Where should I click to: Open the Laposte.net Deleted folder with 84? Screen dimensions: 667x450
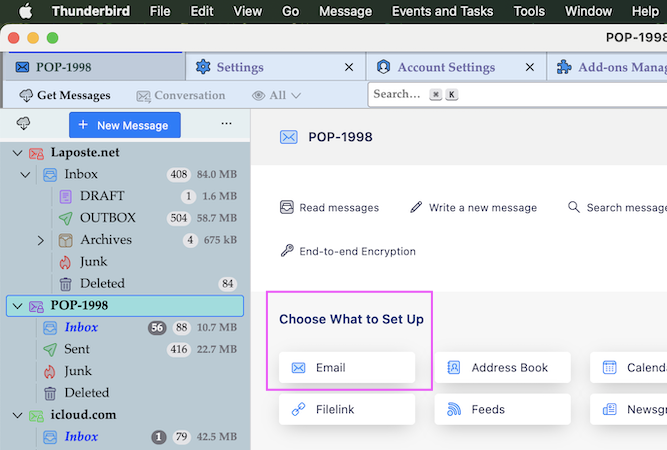pyautogui.click(x=125, y=284)
